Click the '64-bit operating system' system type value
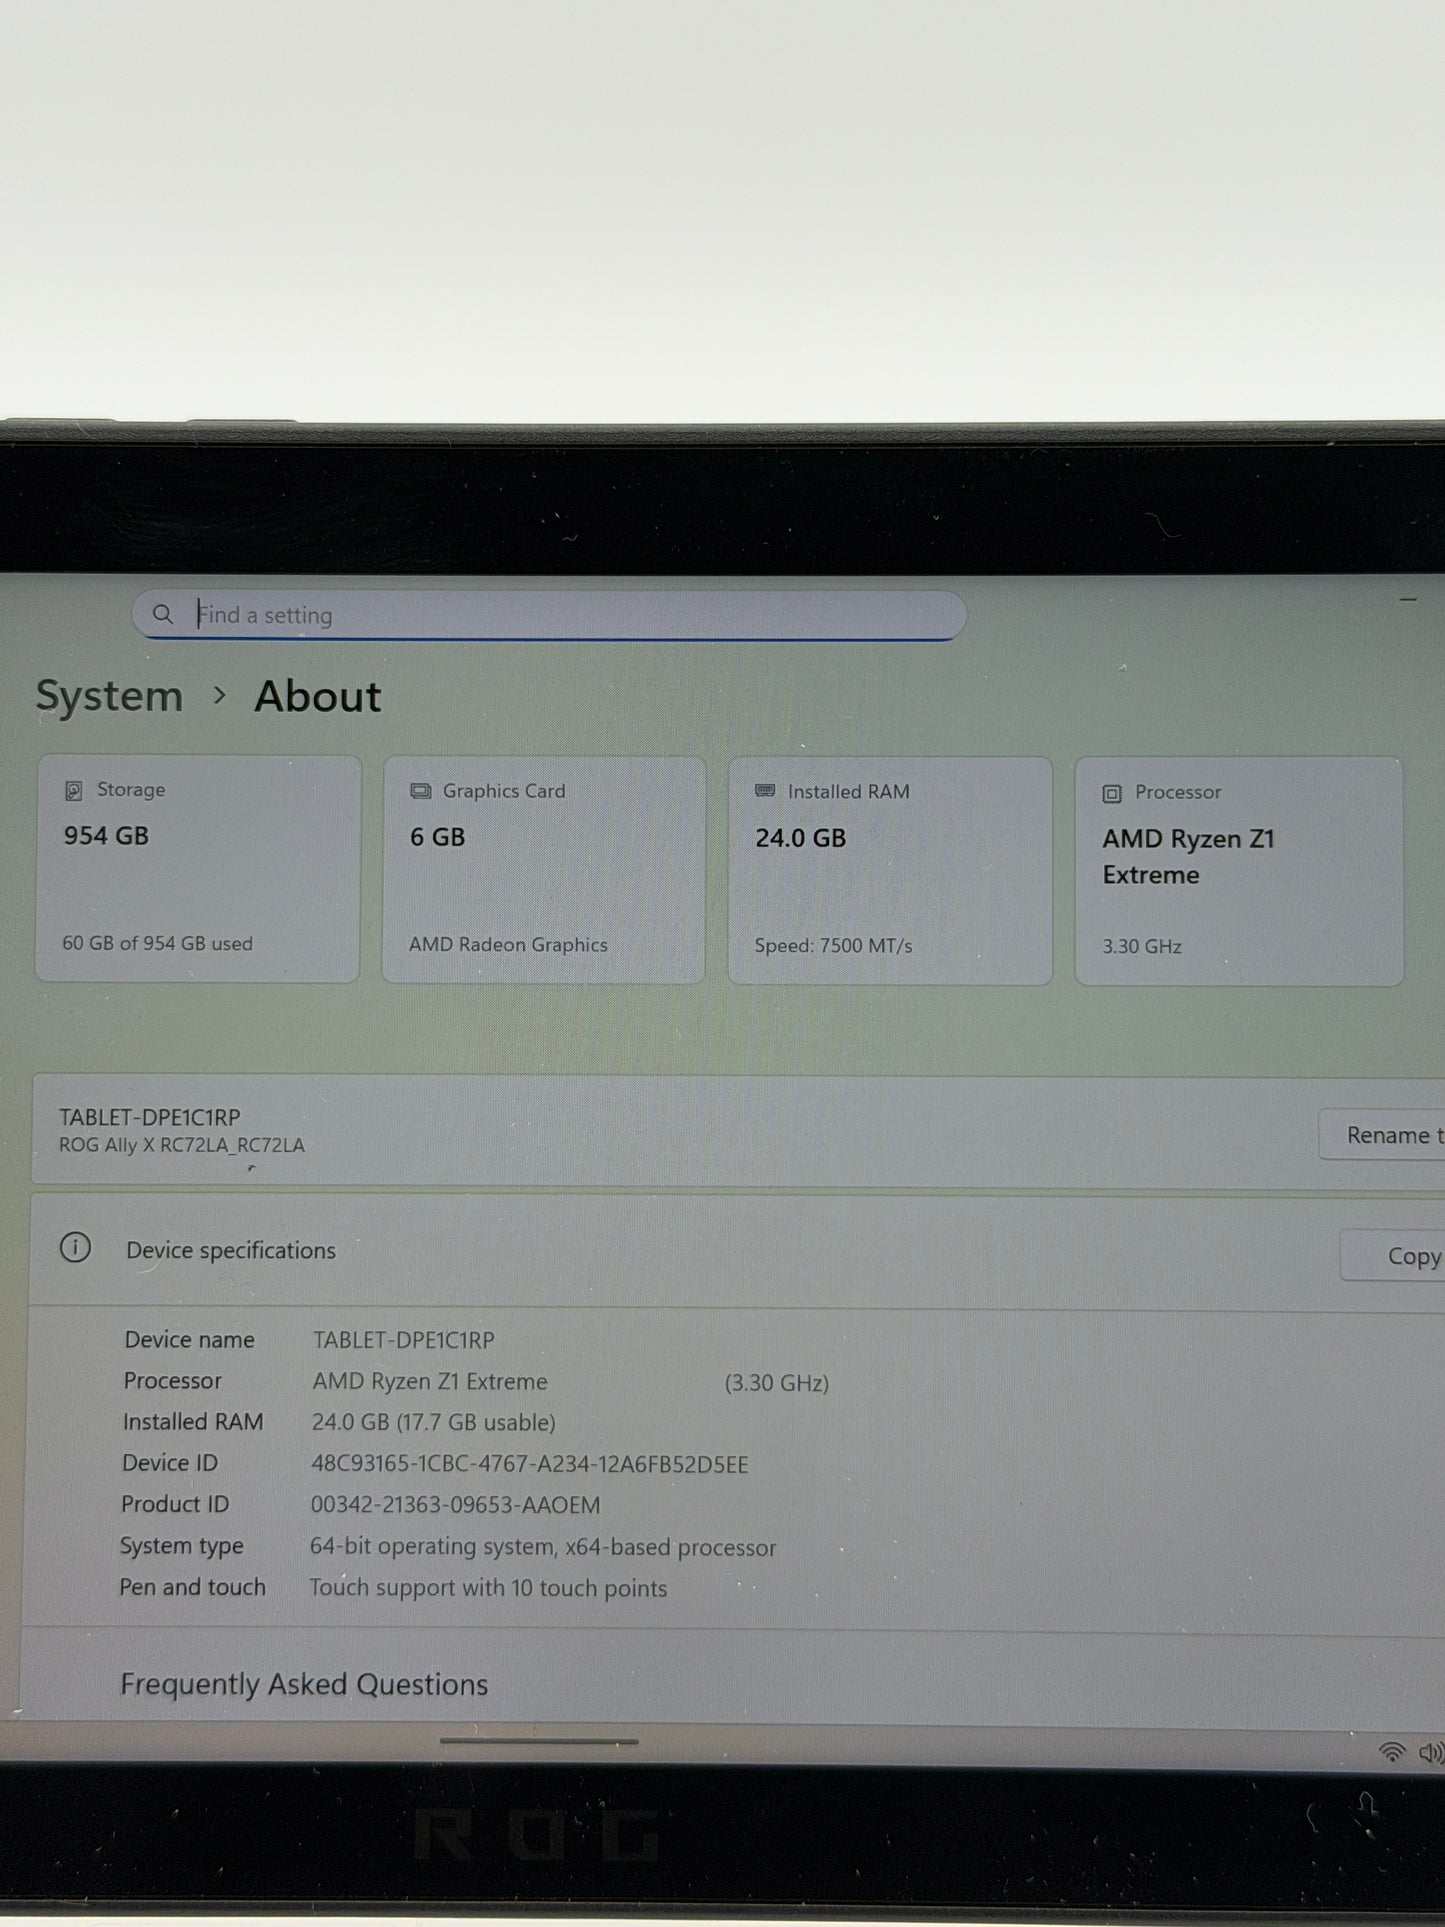 point(543,1547)
